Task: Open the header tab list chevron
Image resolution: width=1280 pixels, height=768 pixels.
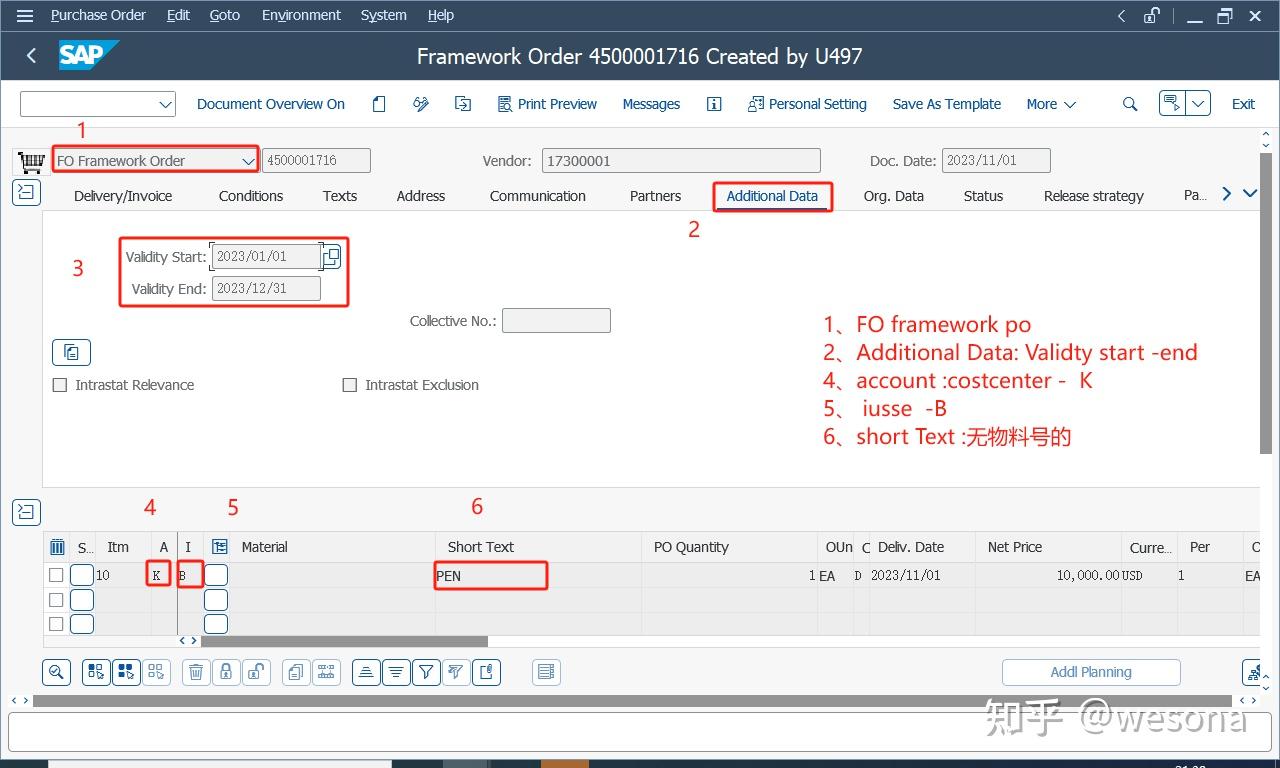Action: tap(1250, 194)
